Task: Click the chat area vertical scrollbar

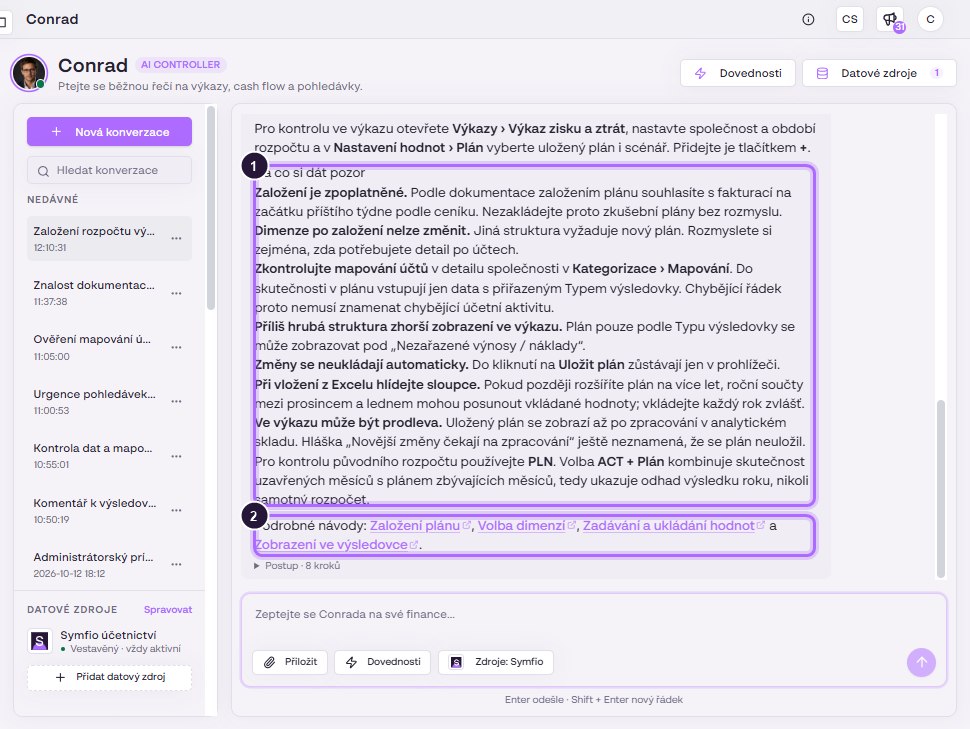Action: pyautogui.click(x=941, y=489)
